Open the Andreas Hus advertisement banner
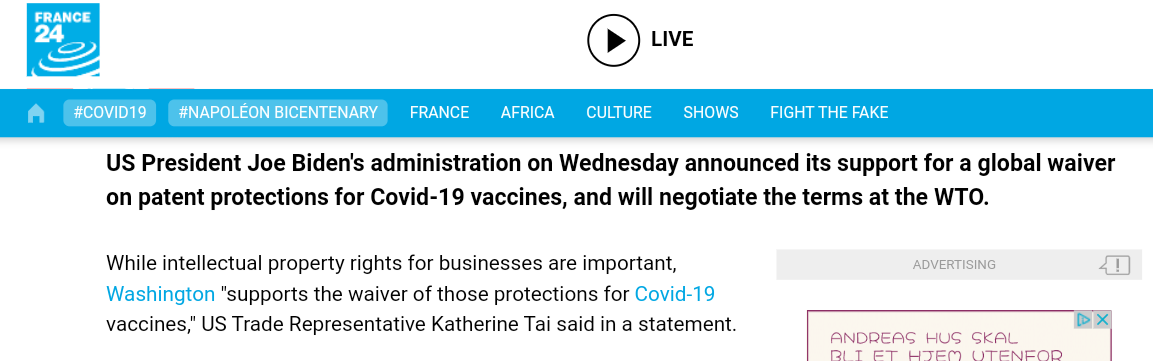This screenshot has height=361, width=1153. [959, 337]
